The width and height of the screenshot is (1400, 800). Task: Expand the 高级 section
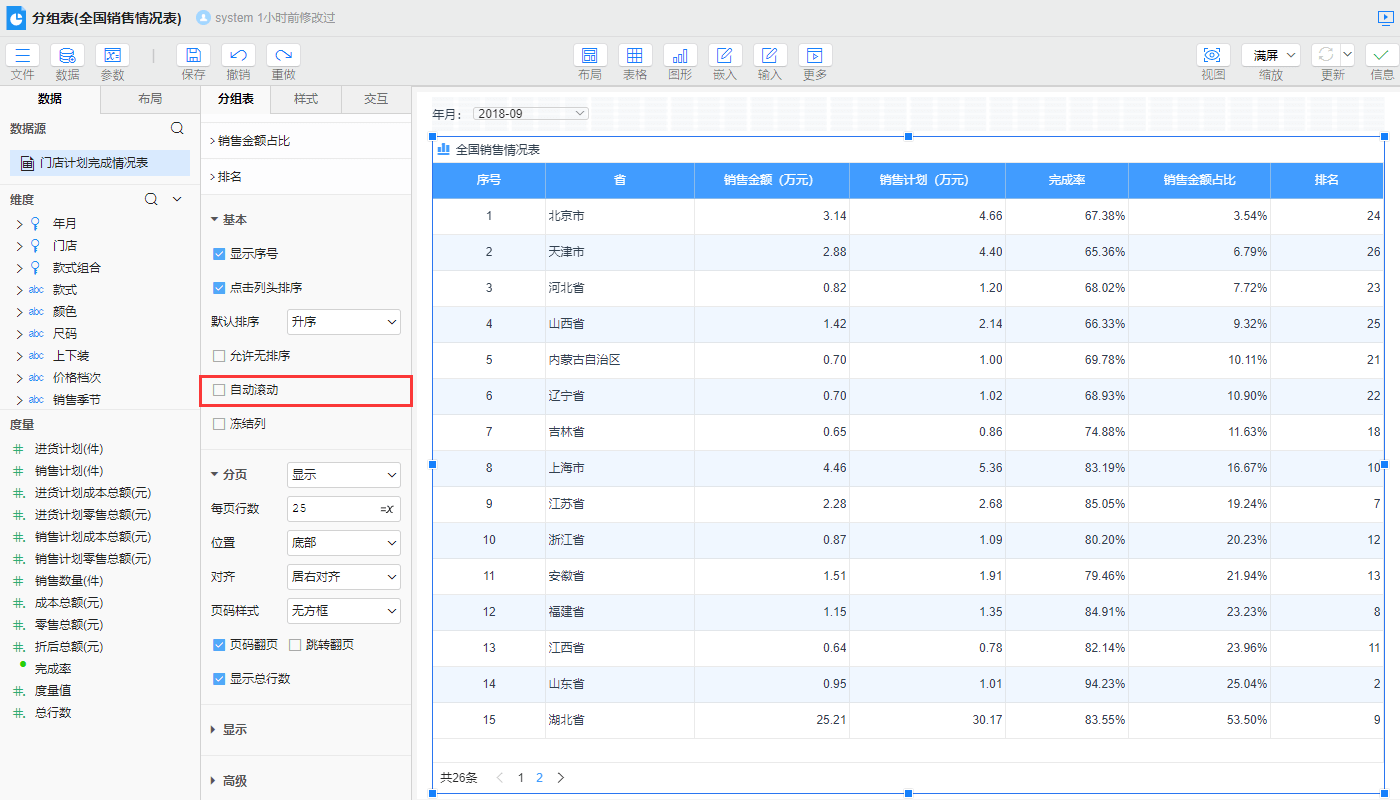coord(234,781)
